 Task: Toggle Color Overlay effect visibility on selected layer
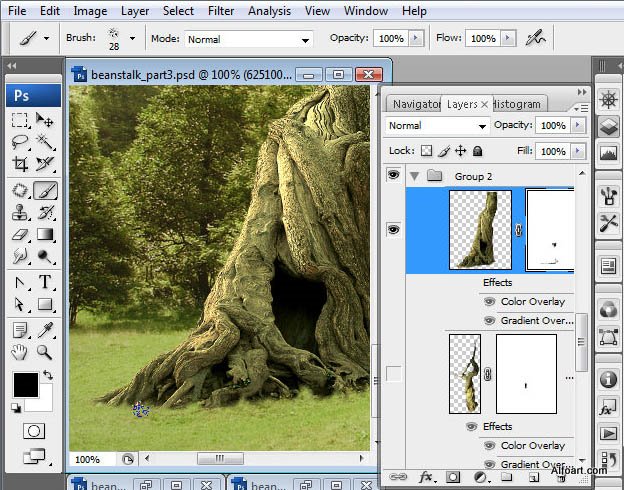coord(489,302)
